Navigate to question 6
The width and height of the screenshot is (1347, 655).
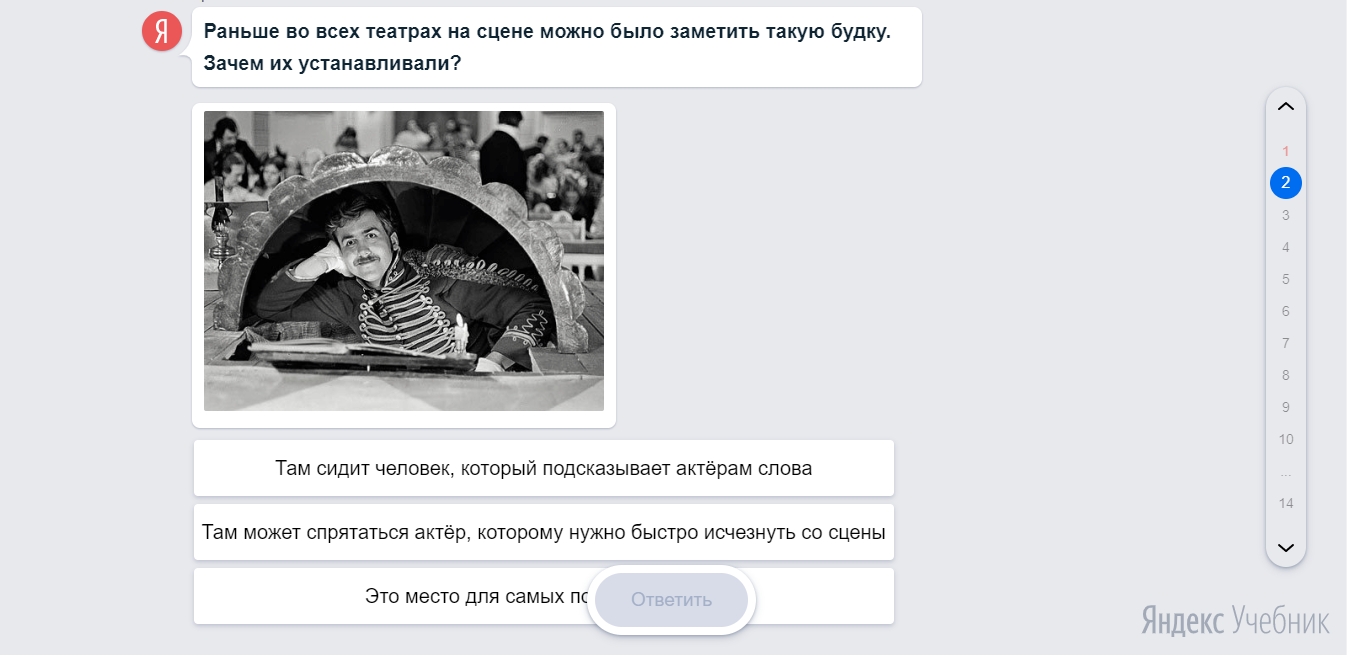pyautogui.click(x=1285, y=311)
